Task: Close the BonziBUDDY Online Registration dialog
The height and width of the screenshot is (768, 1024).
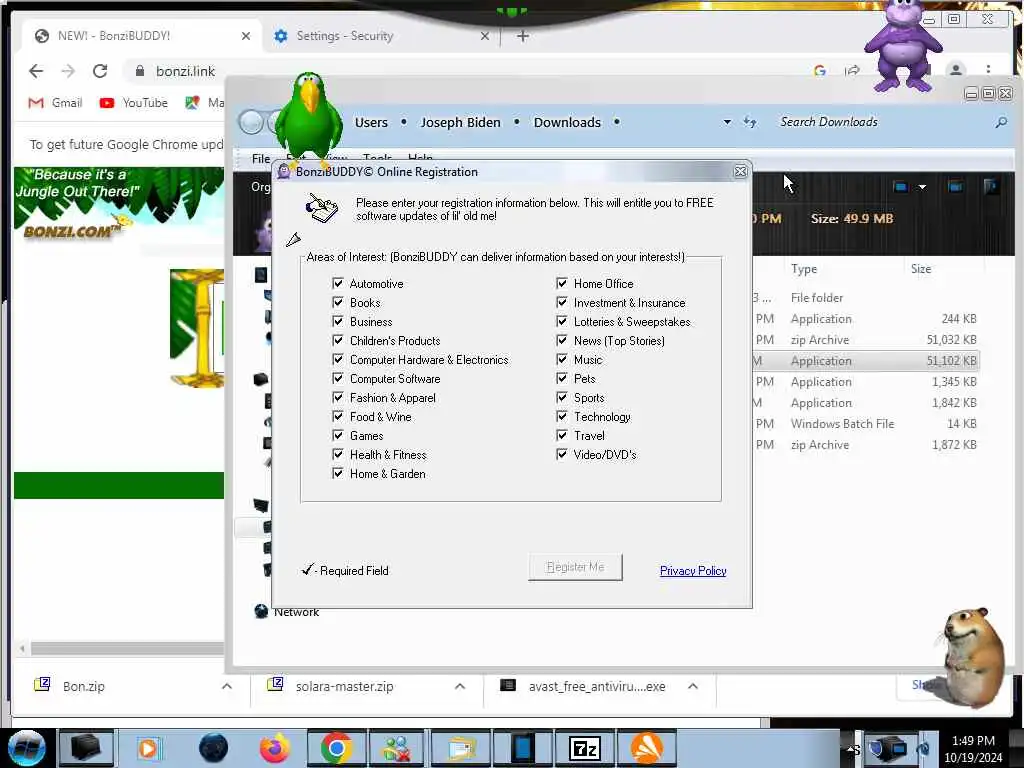Action: click(x=740, y=171)
